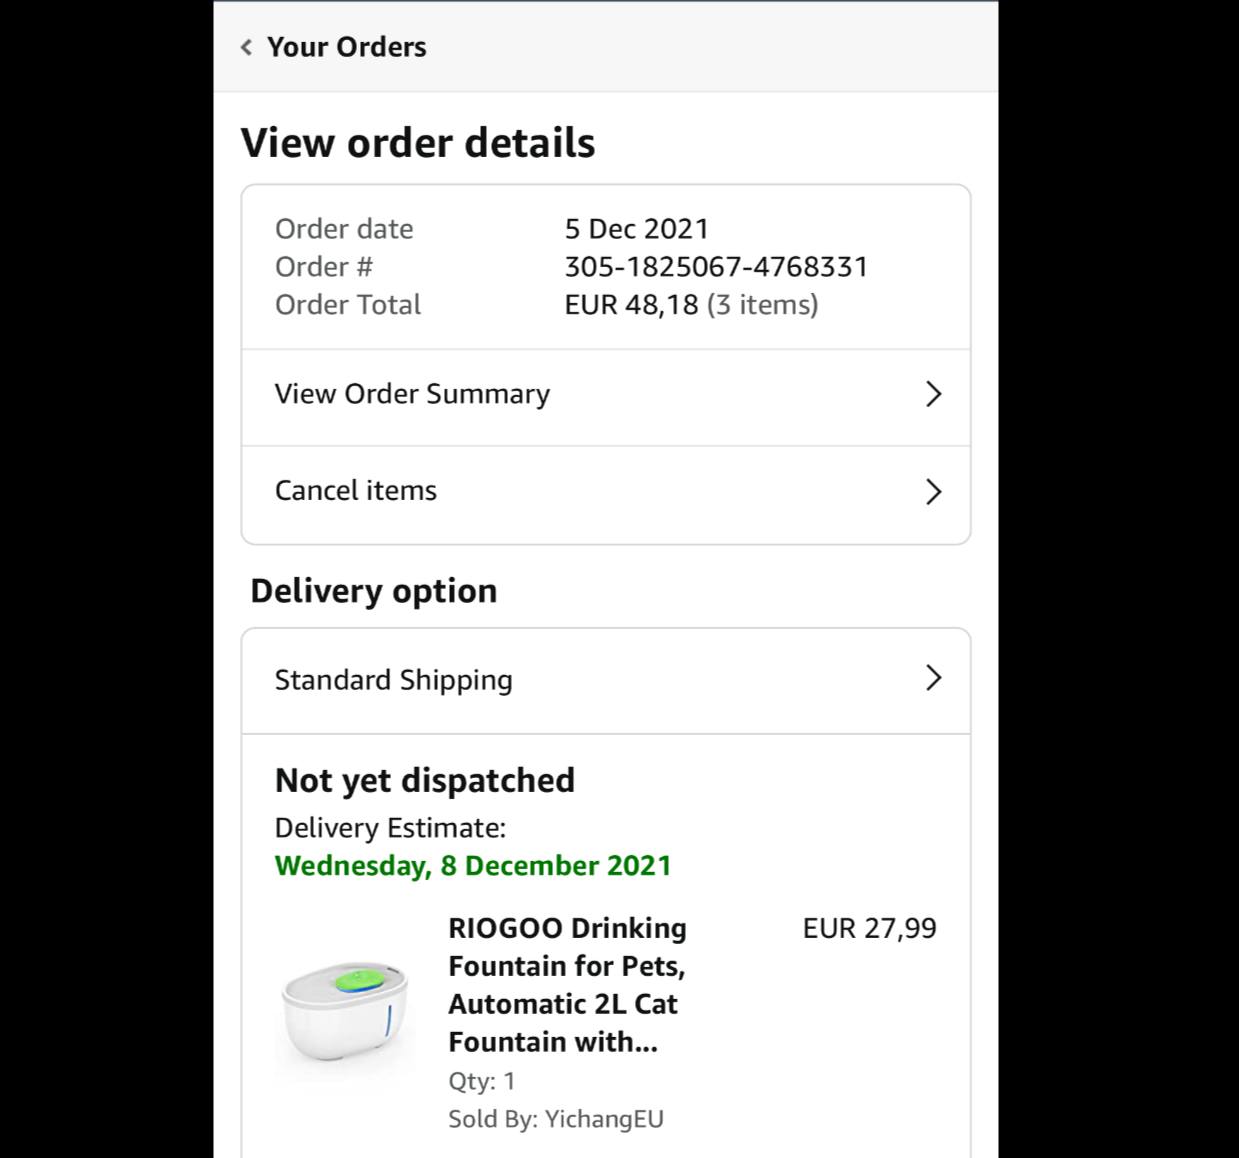Screen dimensions: 1239x1158
Task: Open the Your Orders header link
Action: [x=346, y=47]
